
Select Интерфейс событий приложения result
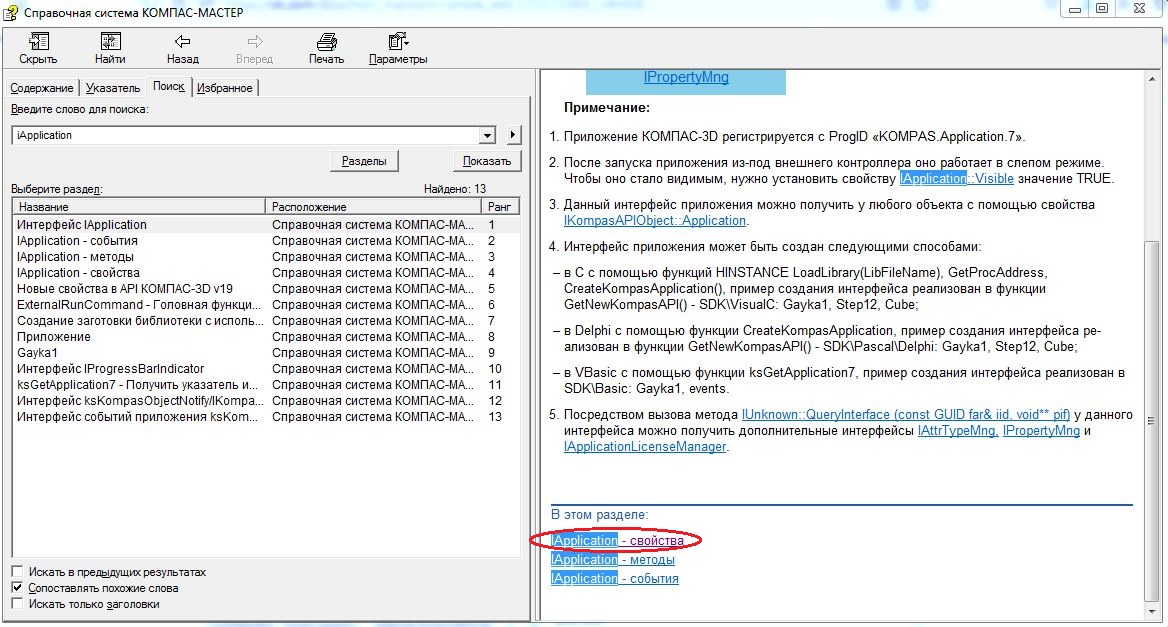click(x=266, y=417)
